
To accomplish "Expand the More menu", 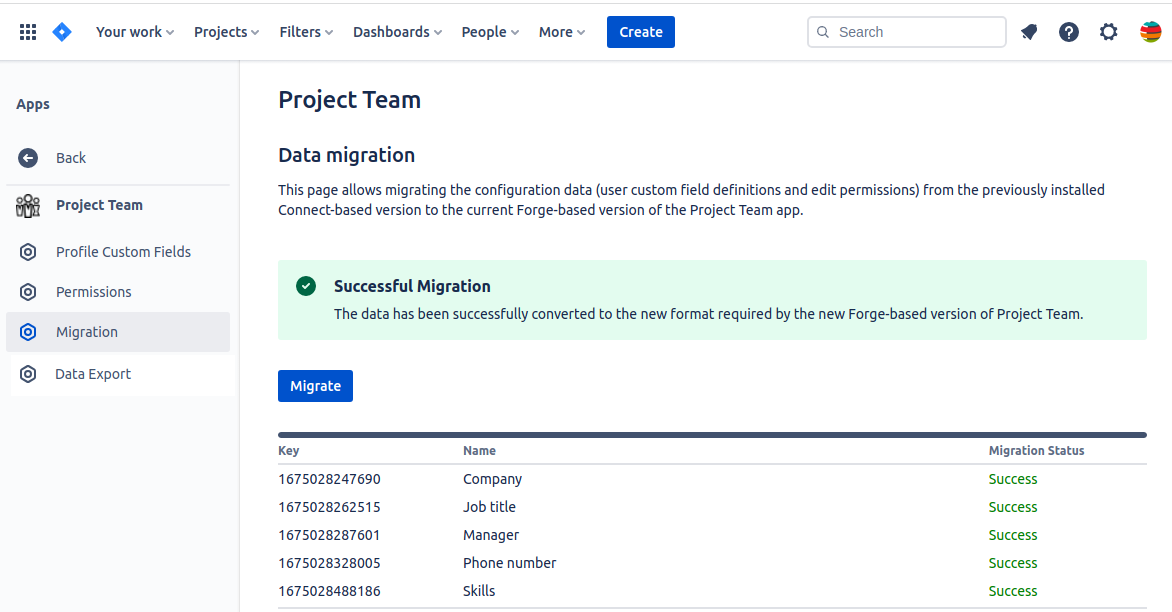I will (x=562, y=32).
